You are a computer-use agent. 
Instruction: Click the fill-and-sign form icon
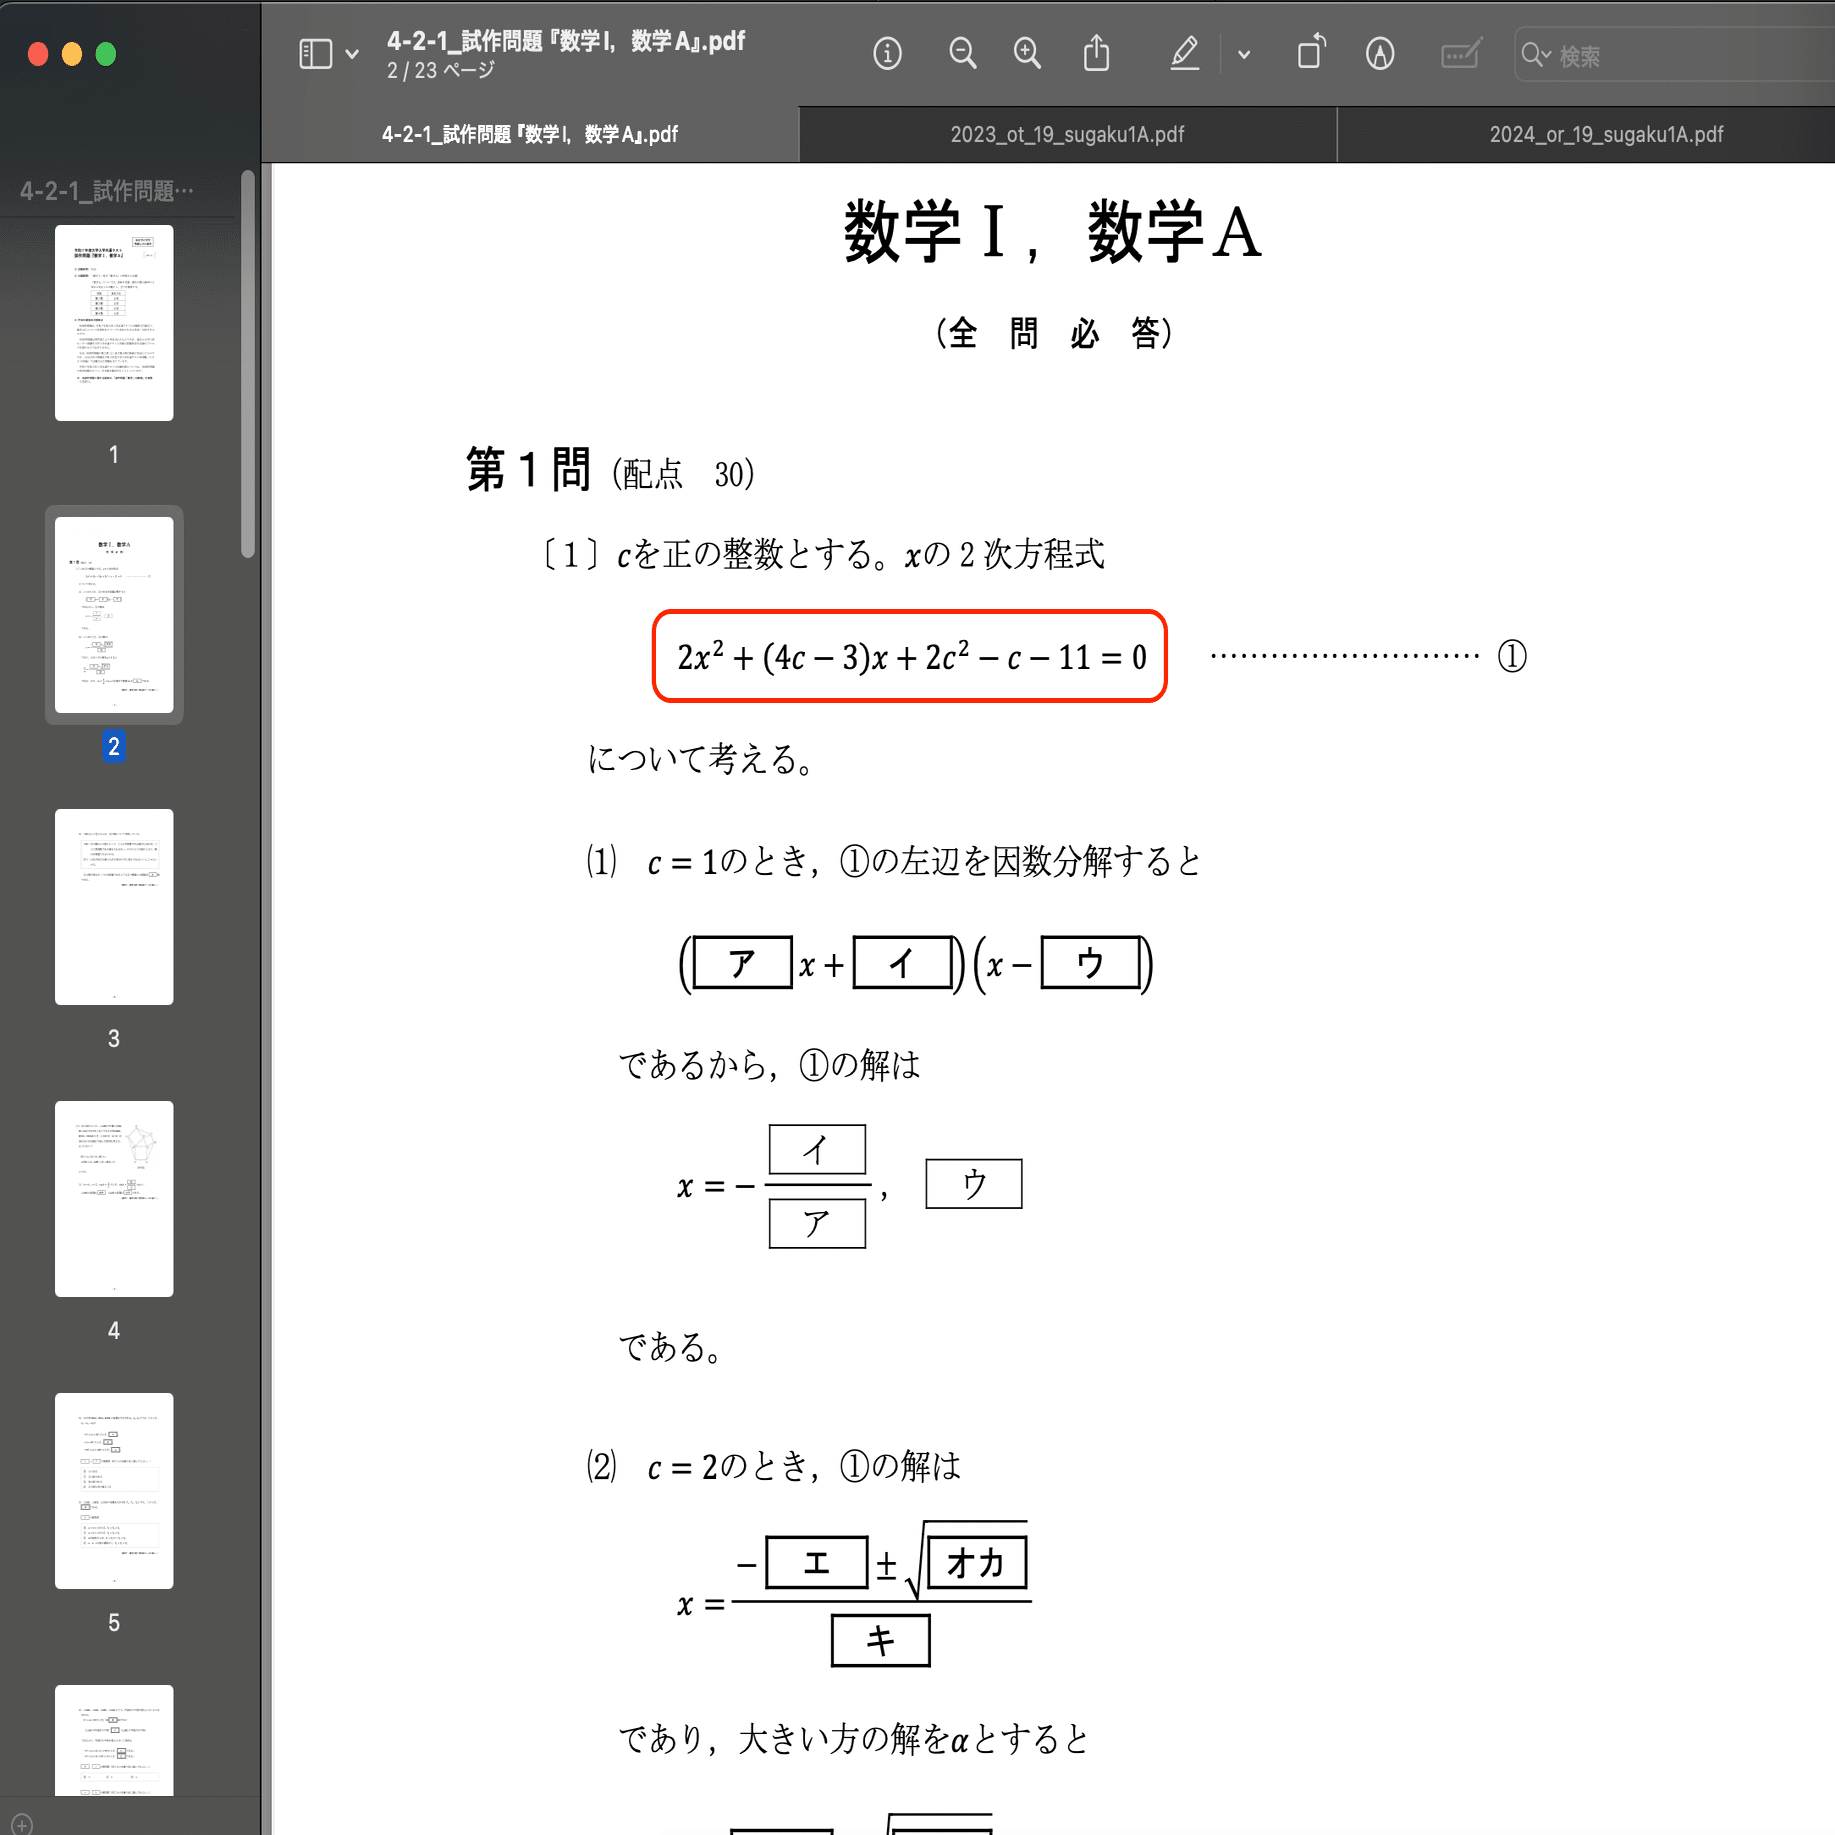[x=1459, y=54]
